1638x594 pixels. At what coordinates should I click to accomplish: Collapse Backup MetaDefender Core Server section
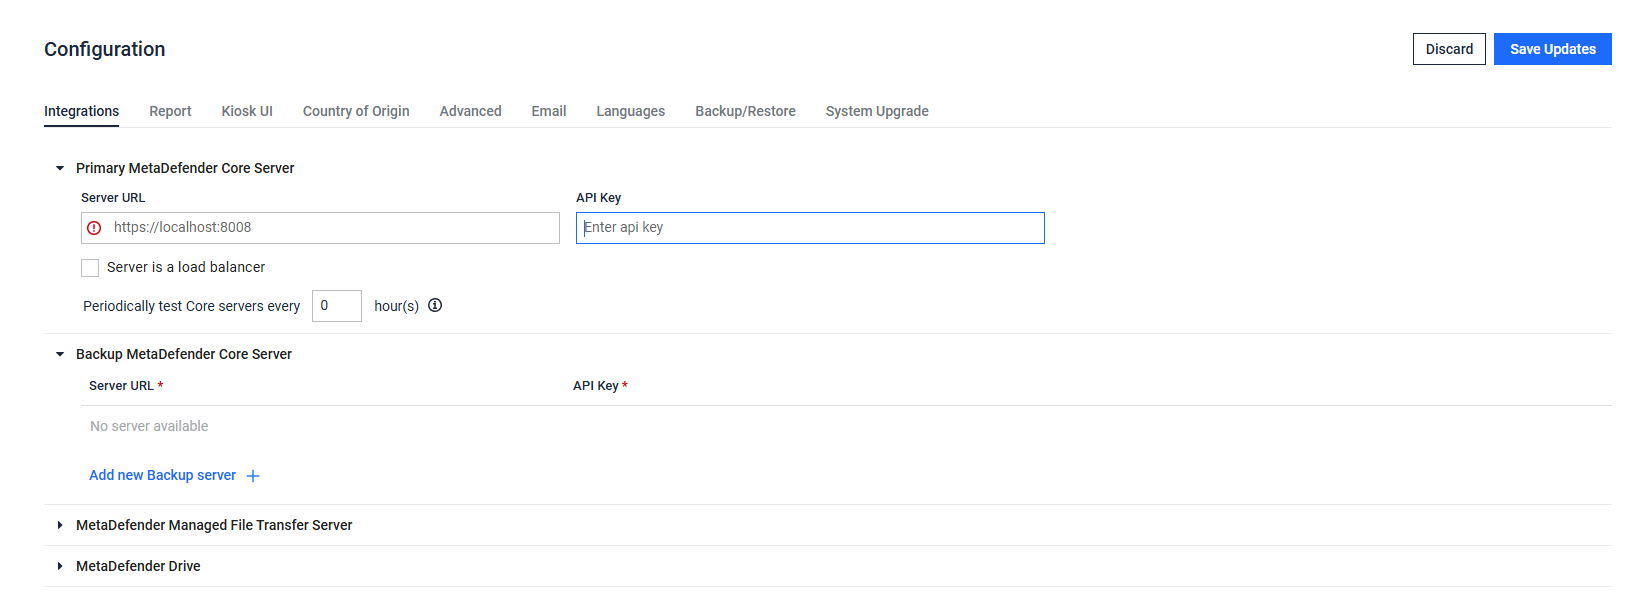pos(60,354)
